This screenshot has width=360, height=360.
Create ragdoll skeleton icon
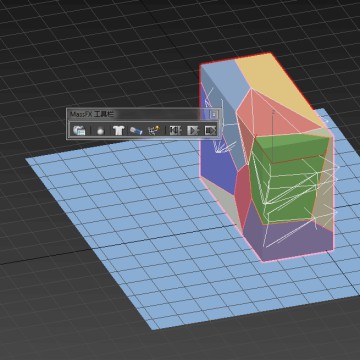pos(154,130)
